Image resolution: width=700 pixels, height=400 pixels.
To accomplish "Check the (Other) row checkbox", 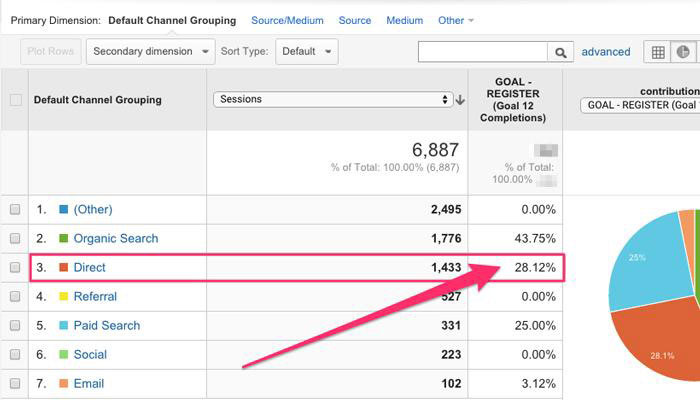I will 15,209.
